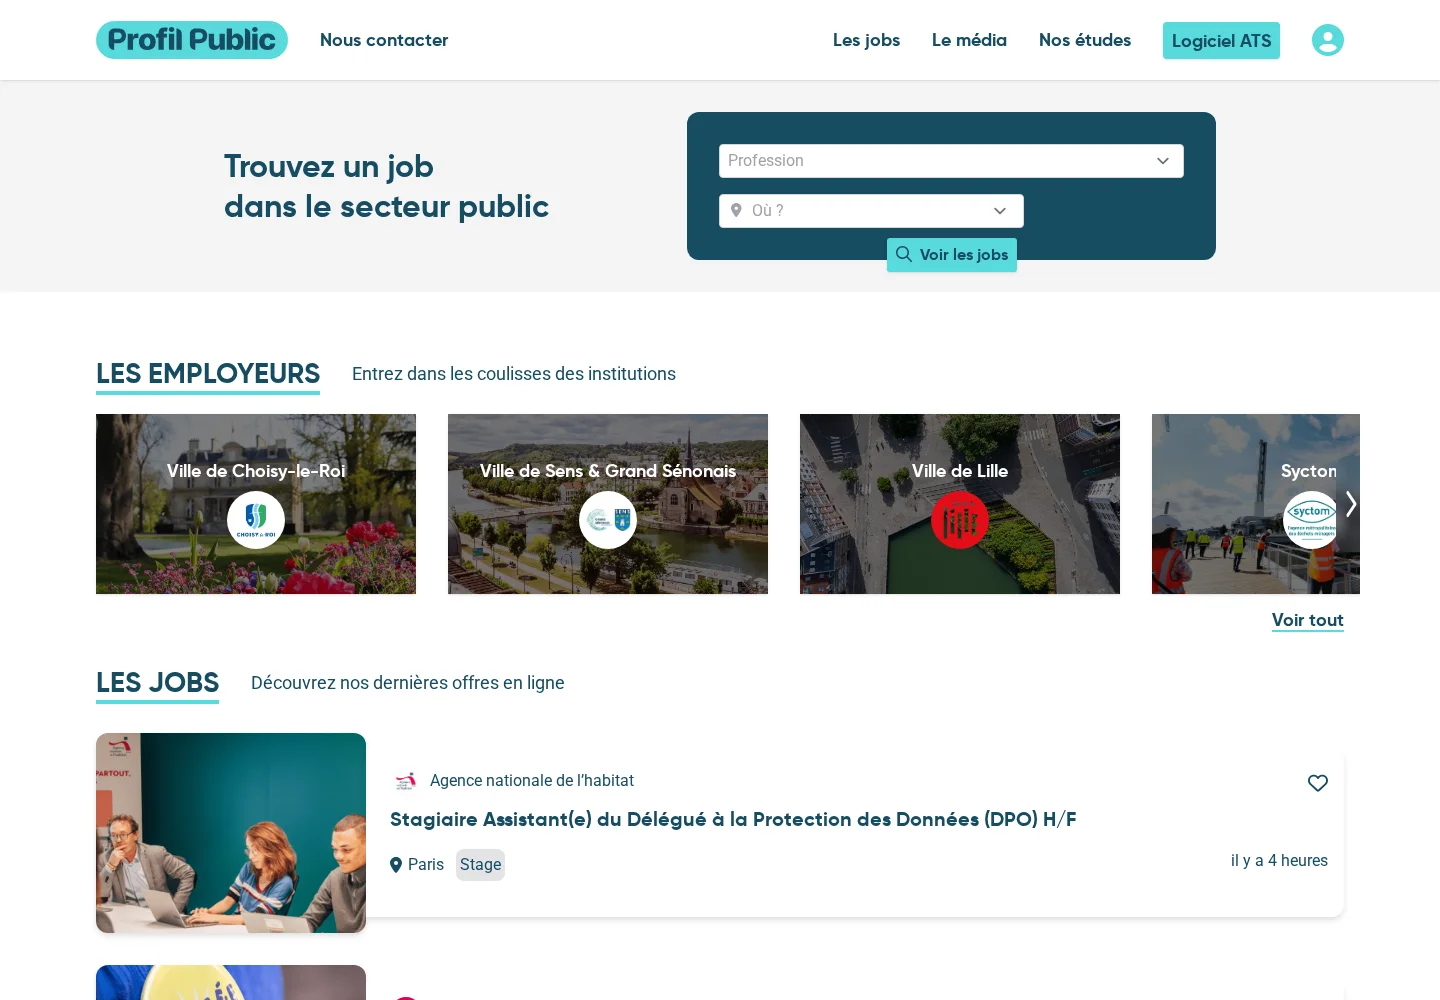Click the LES JOBS heading
1440x1000 pixels.
[x=157, y=683]
